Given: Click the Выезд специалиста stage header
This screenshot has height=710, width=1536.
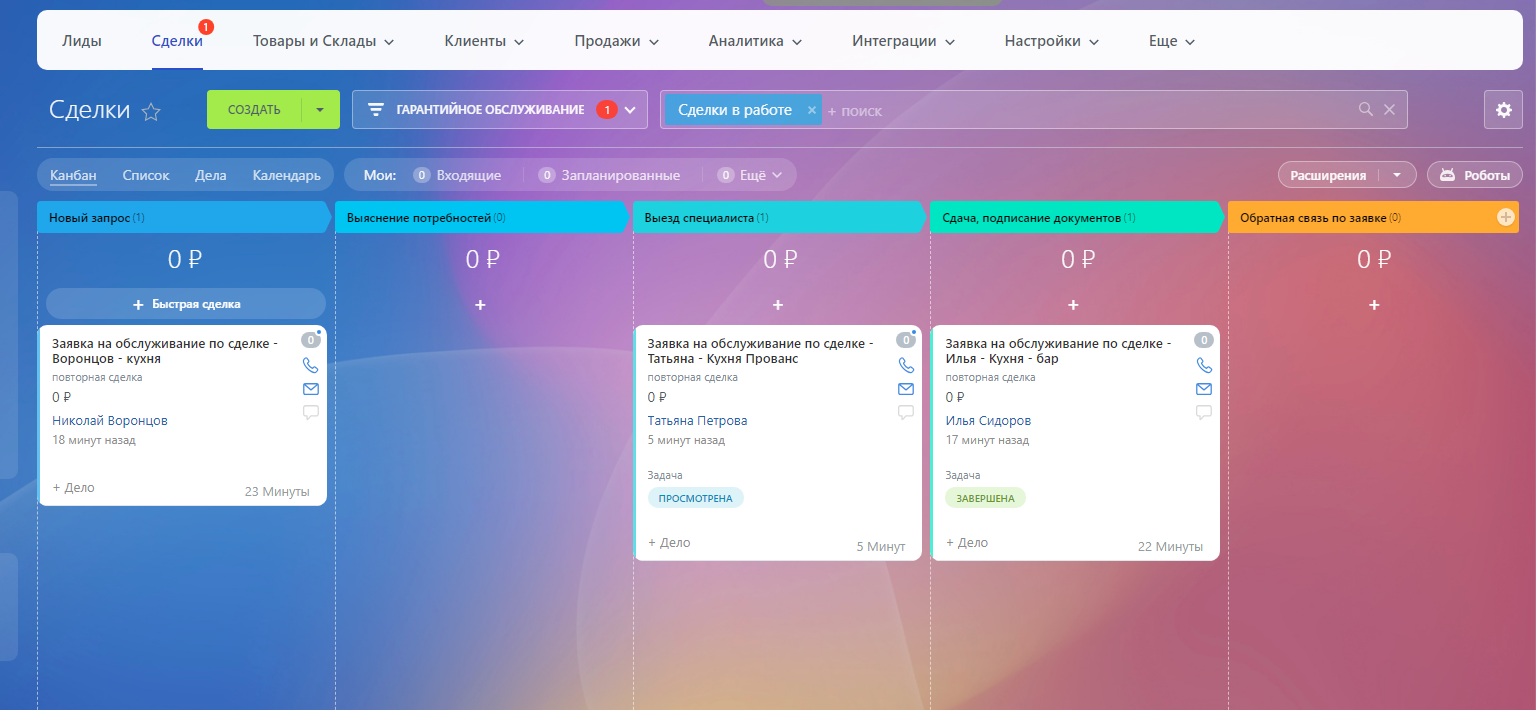Looking at the screenshot, I should pos(780,217).
